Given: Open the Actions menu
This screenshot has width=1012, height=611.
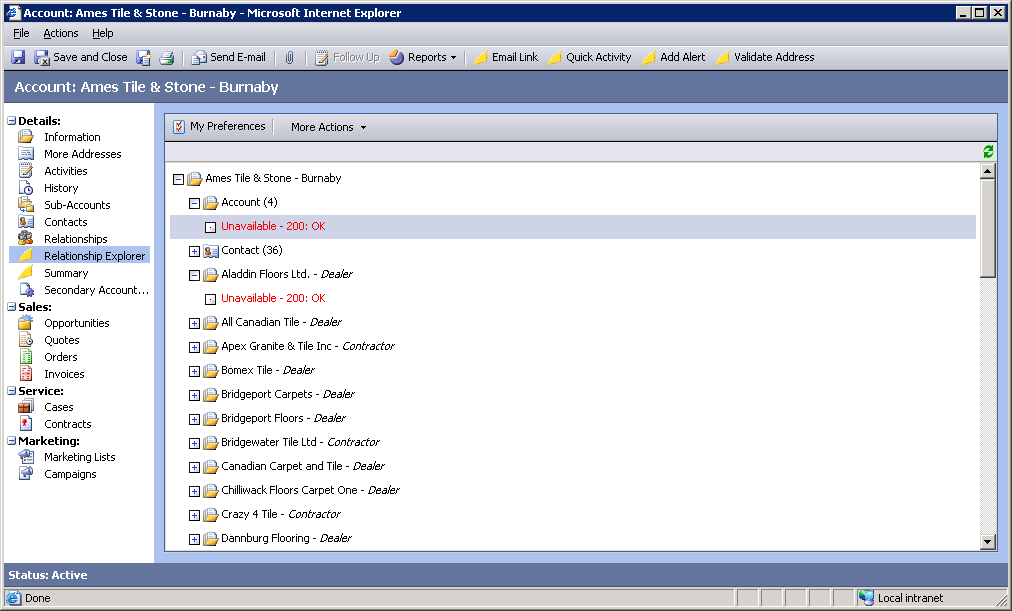Looking at the screenshot, I should pyautogui.click(x=61, y=33).
